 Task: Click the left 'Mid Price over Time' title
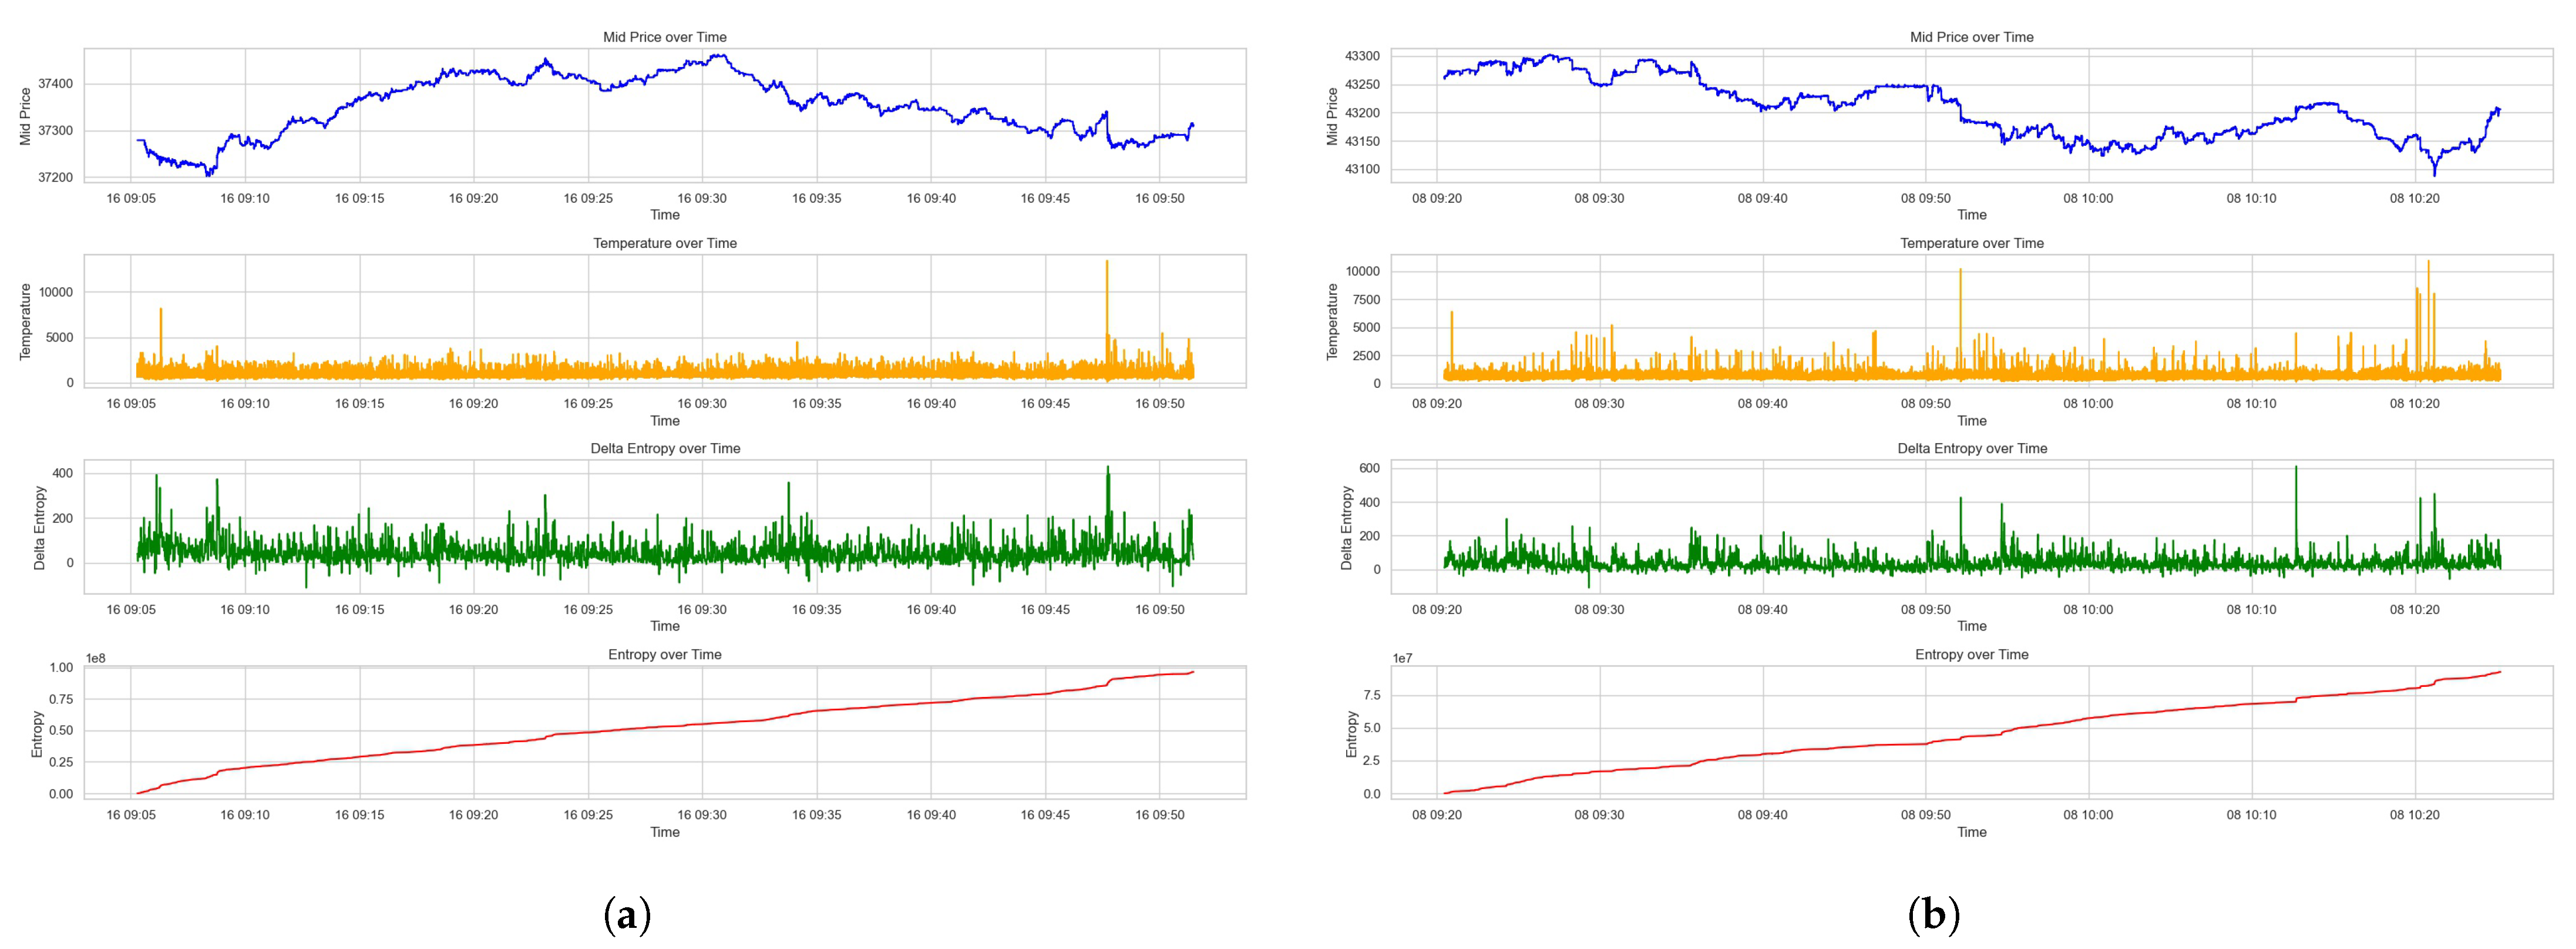(664, 37)
